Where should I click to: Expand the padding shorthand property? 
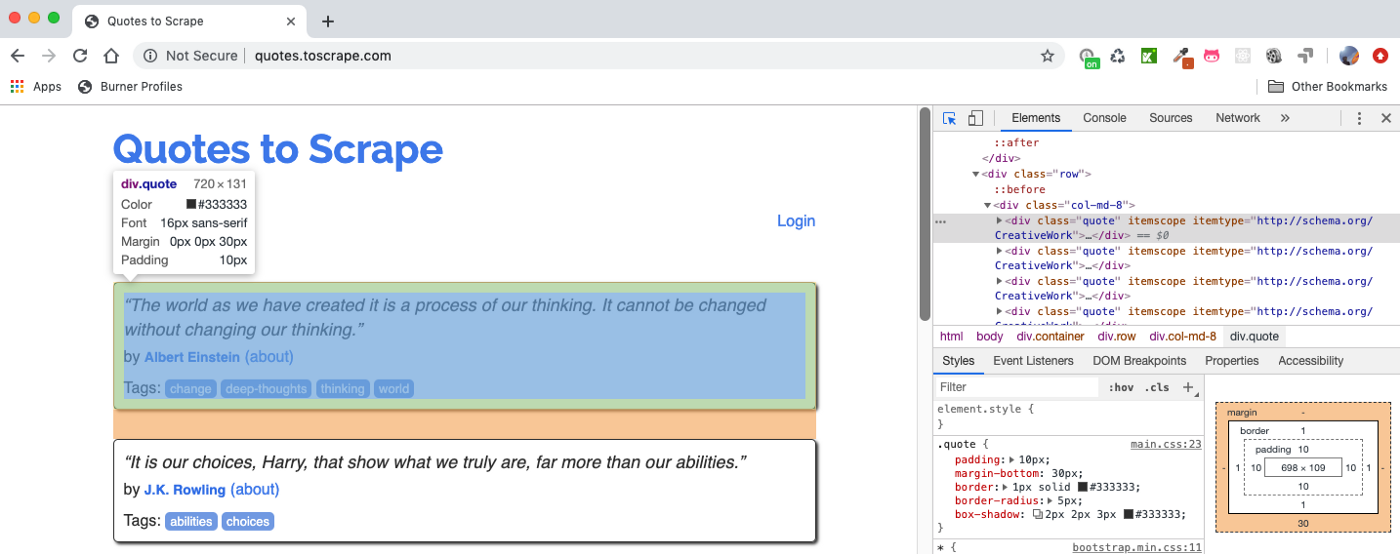point(1013,459)
